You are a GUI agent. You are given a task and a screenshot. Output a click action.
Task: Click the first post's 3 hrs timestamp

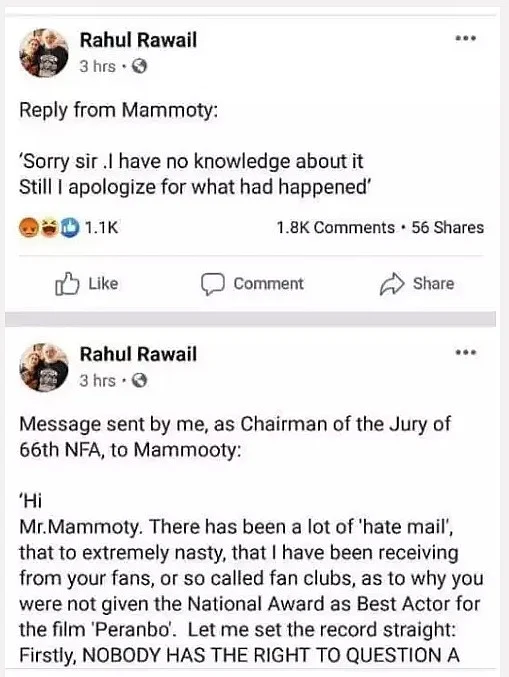(x=98, y=66)
